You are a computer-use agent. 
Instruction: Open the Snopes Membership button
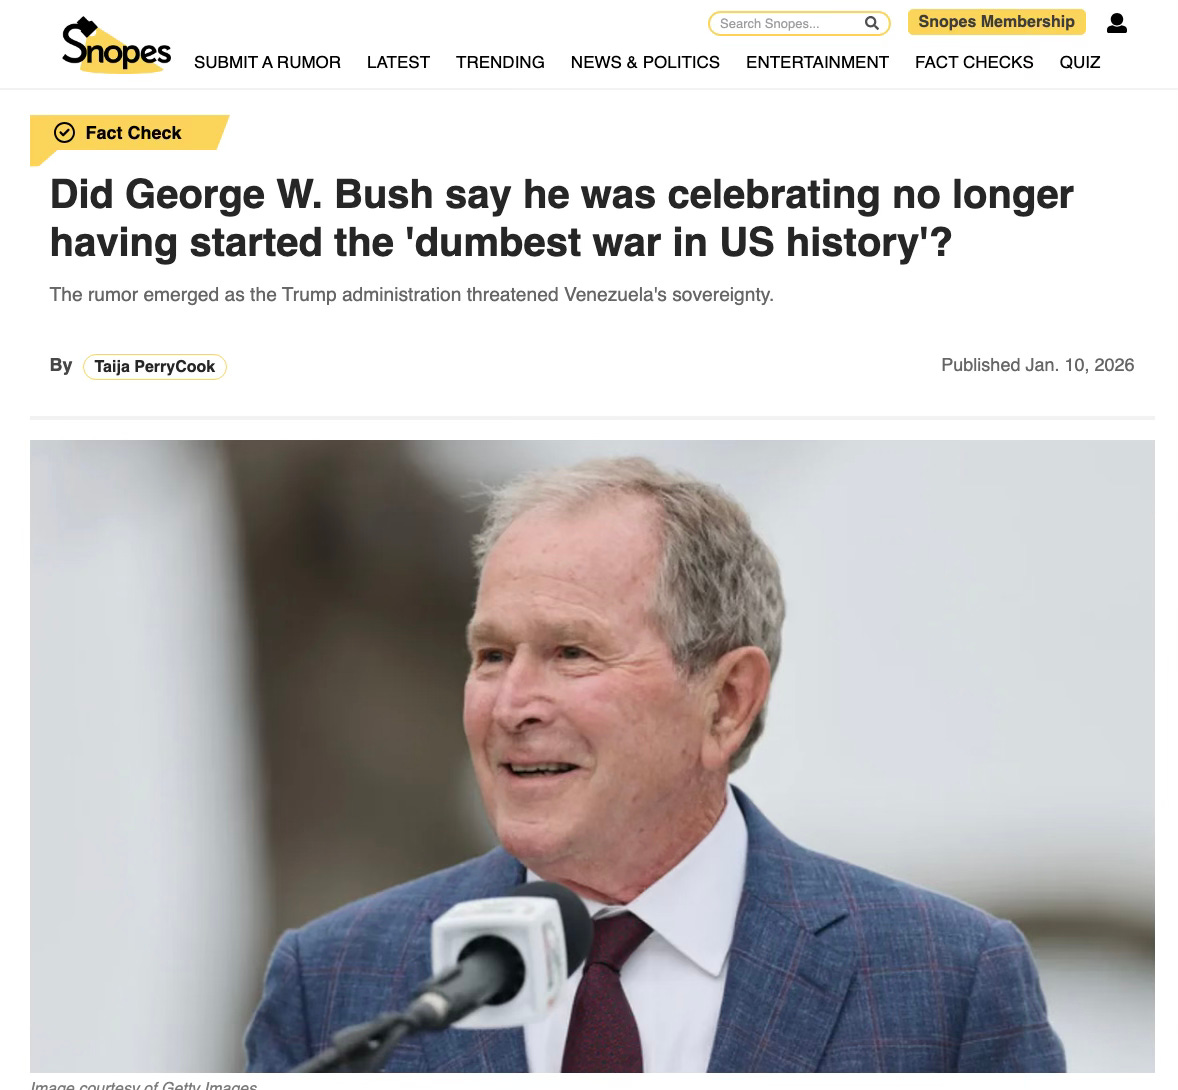(996, 22)
